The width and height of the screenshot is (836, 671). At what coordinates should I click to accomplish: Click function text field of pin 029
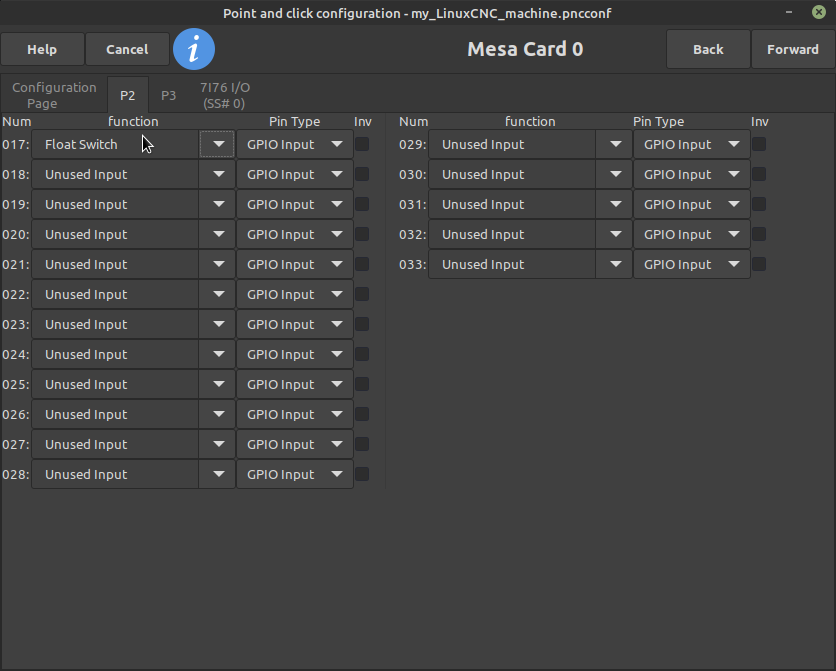pos(512,144)
